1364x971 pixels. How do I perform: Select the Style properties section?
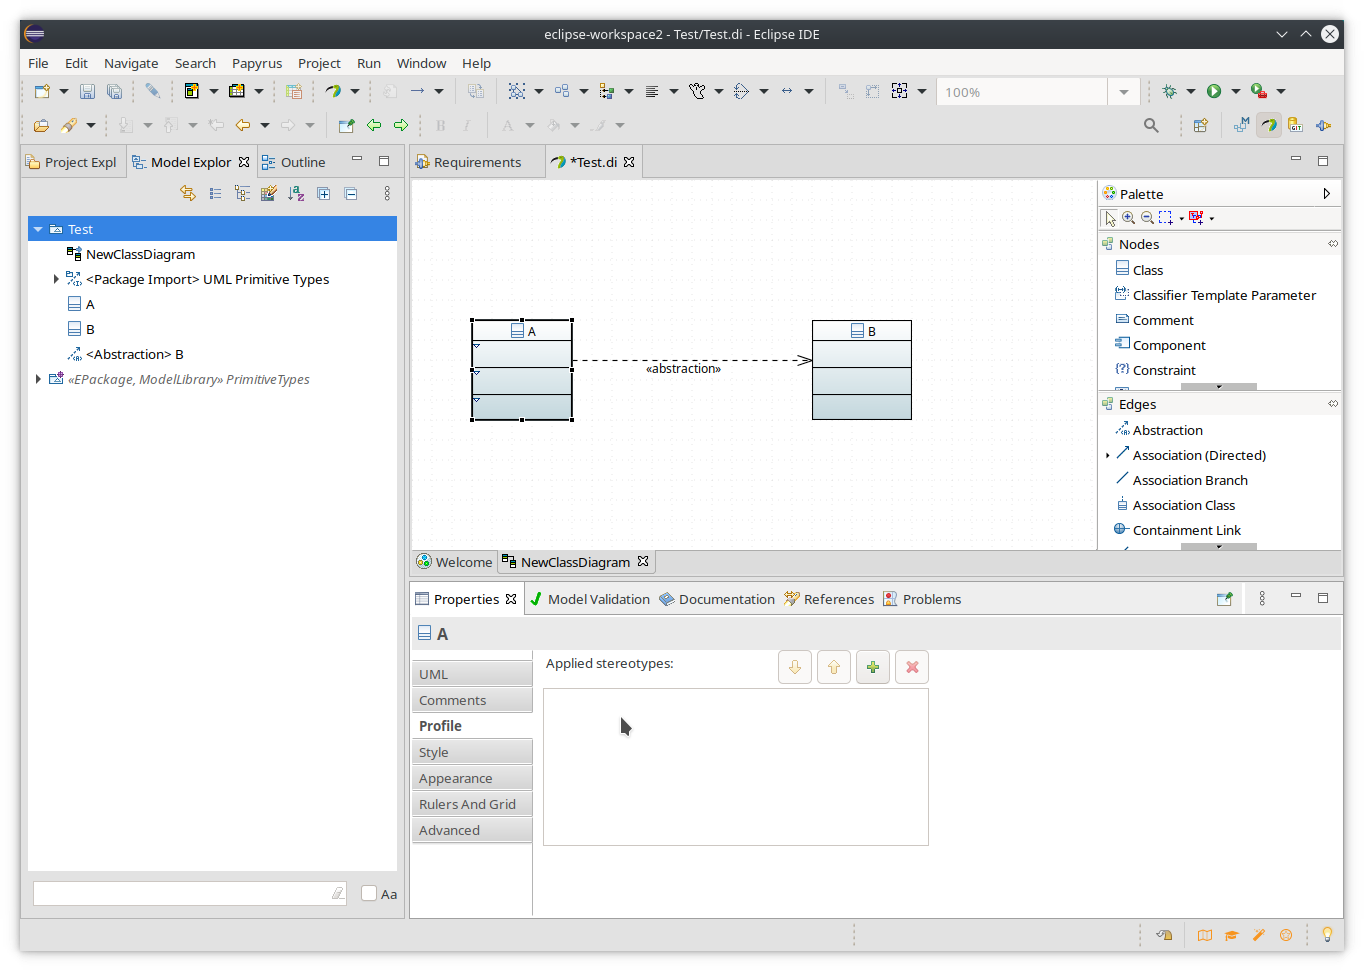(472, 752)
